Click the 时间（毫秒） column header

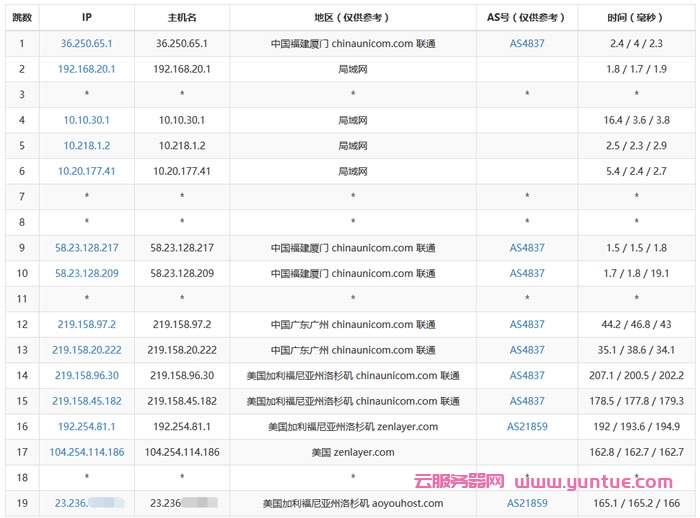coord(635,17)
